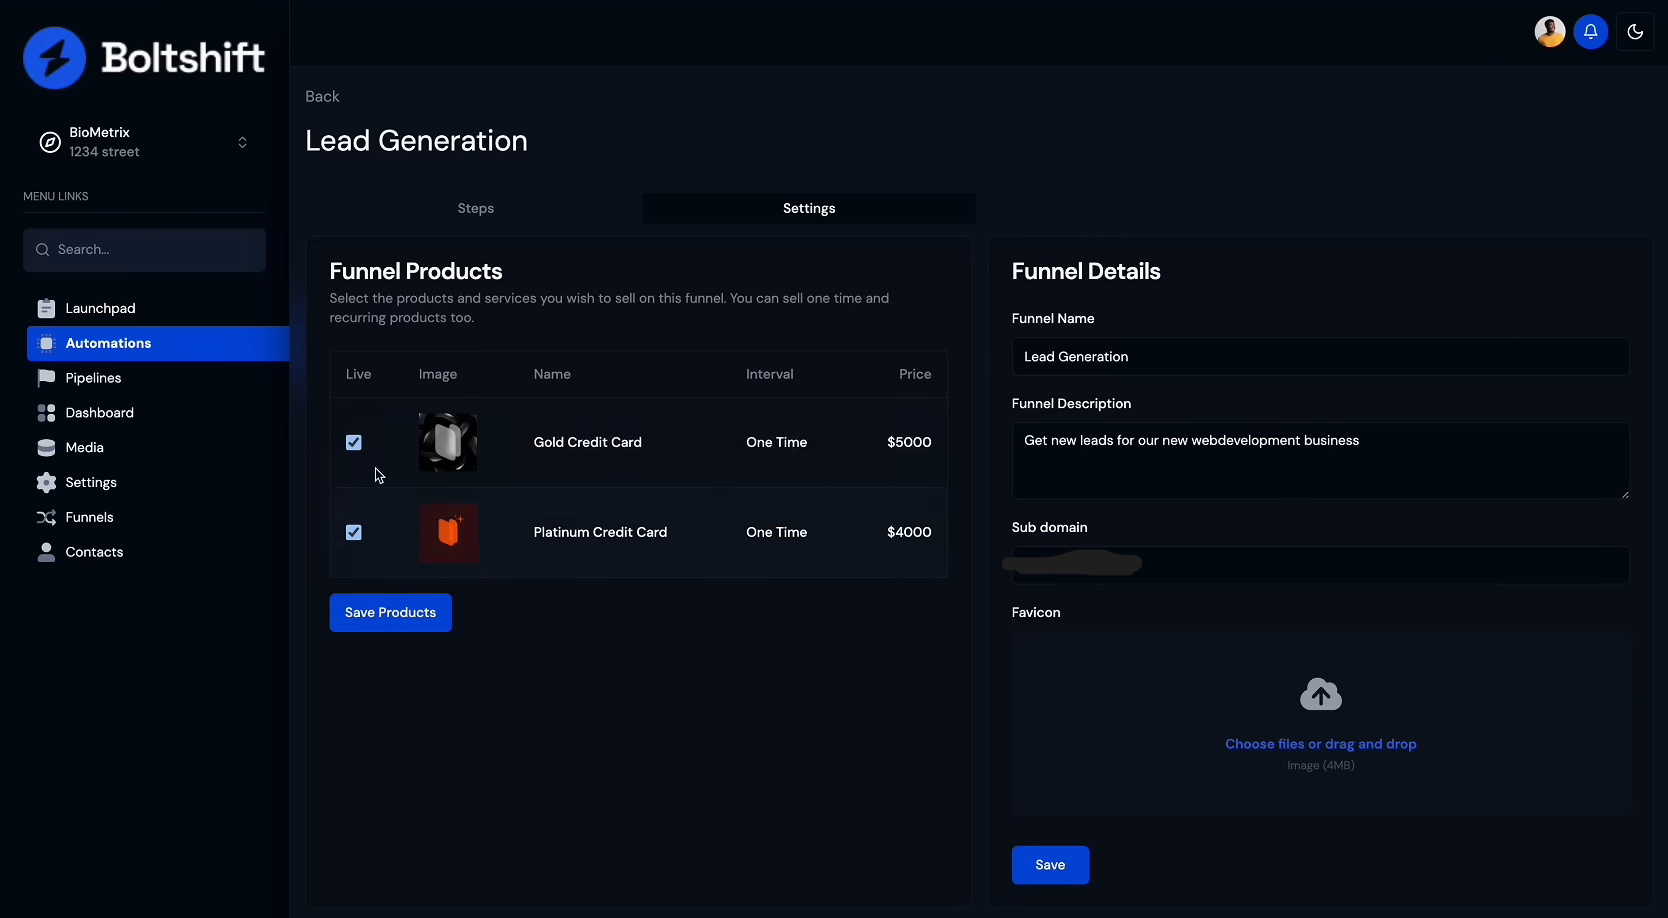Open Contacts menu link
Image resolution: width=1668 pixels, height=918 pixels.
[94, 552]
